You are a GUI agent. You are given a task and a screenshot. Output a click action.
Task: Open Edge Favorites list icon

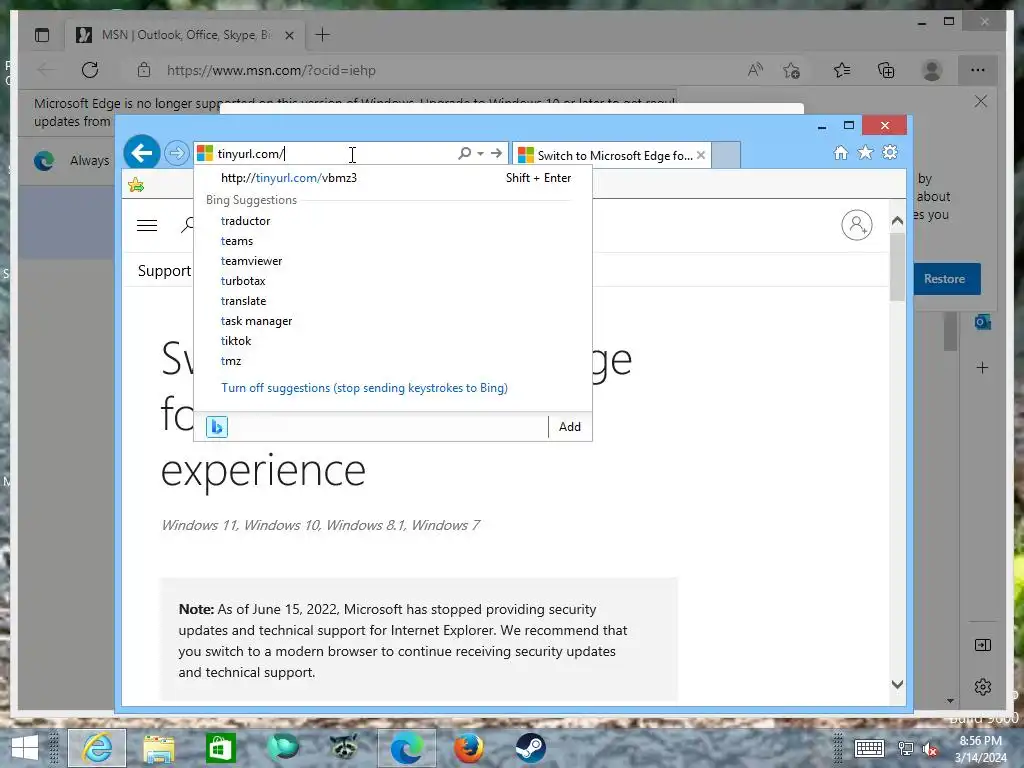pyautogui.click(x=842, y=70)
